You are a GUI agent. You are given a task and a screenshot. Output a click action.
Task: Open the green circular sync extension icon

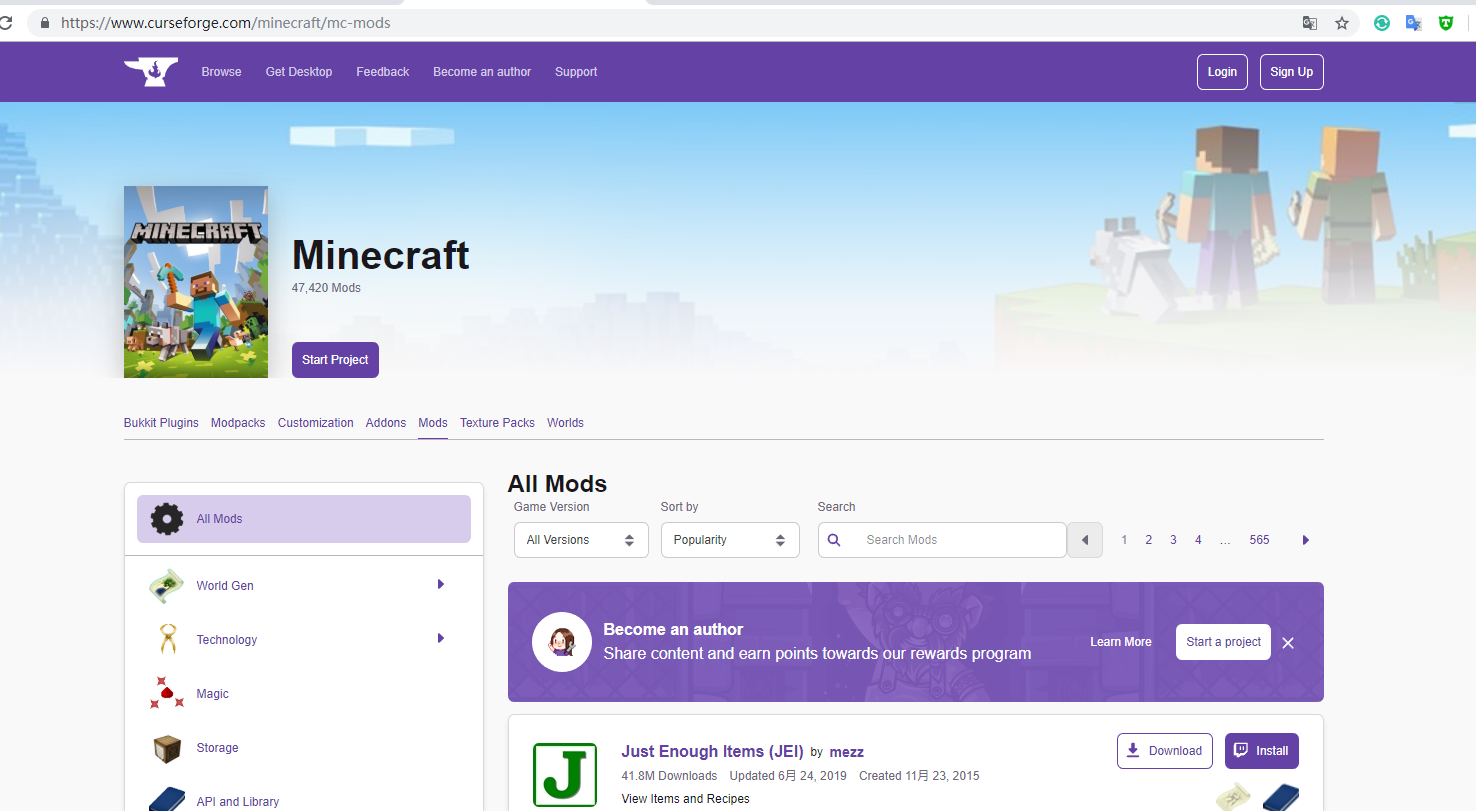(x=1382, y=23)
